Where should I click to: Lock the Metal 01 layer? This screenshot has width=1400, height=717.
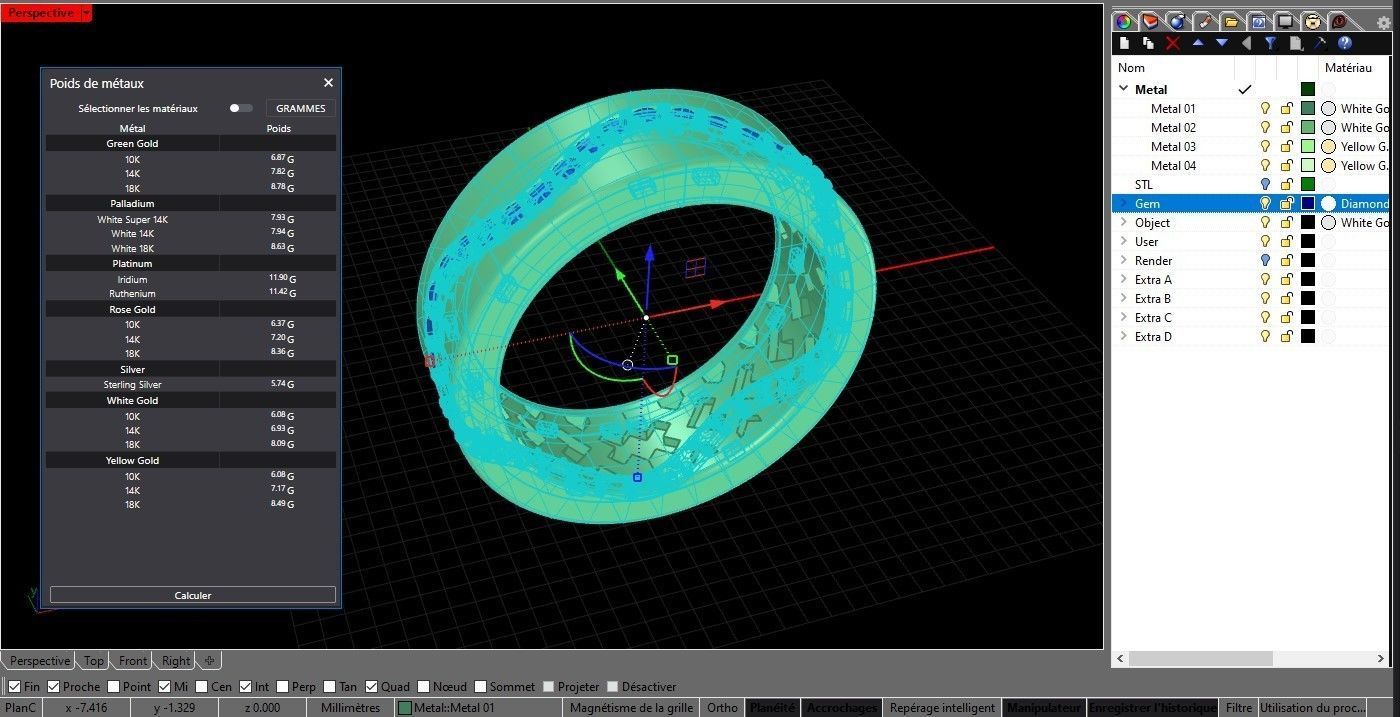[x=1287, y=108]
